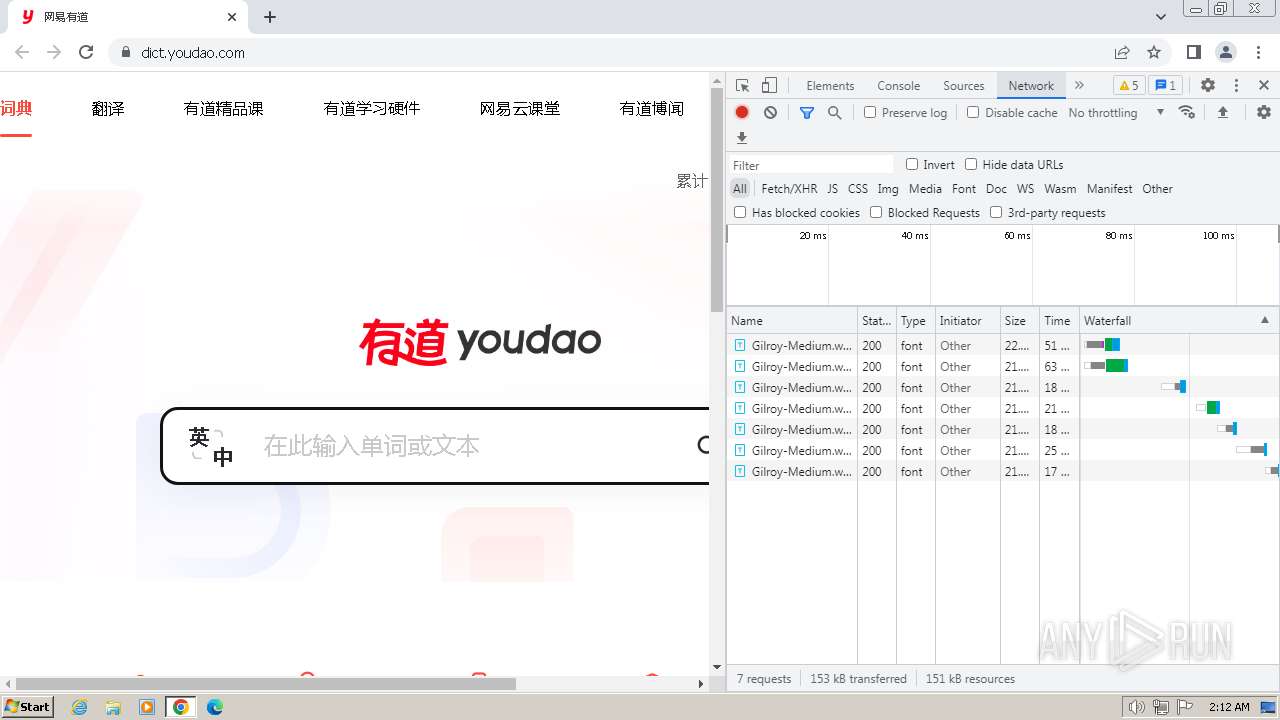Open the 网易云课堂 navigation link

coord(519,108)
